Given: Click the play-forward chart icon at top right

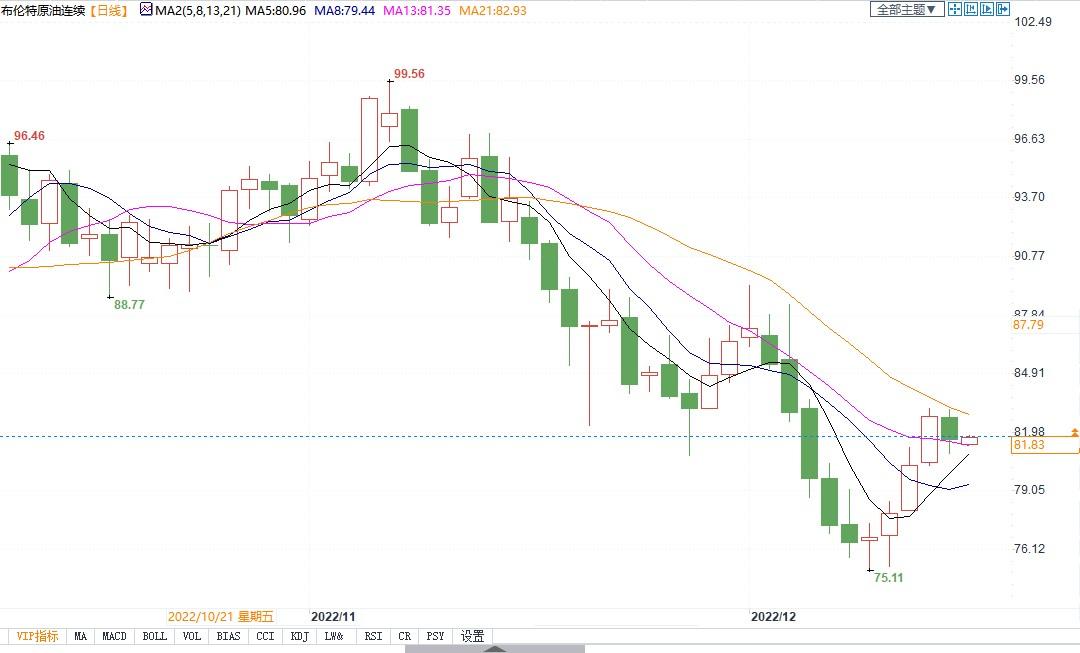Looking at the screenshot, I should 987,10.
